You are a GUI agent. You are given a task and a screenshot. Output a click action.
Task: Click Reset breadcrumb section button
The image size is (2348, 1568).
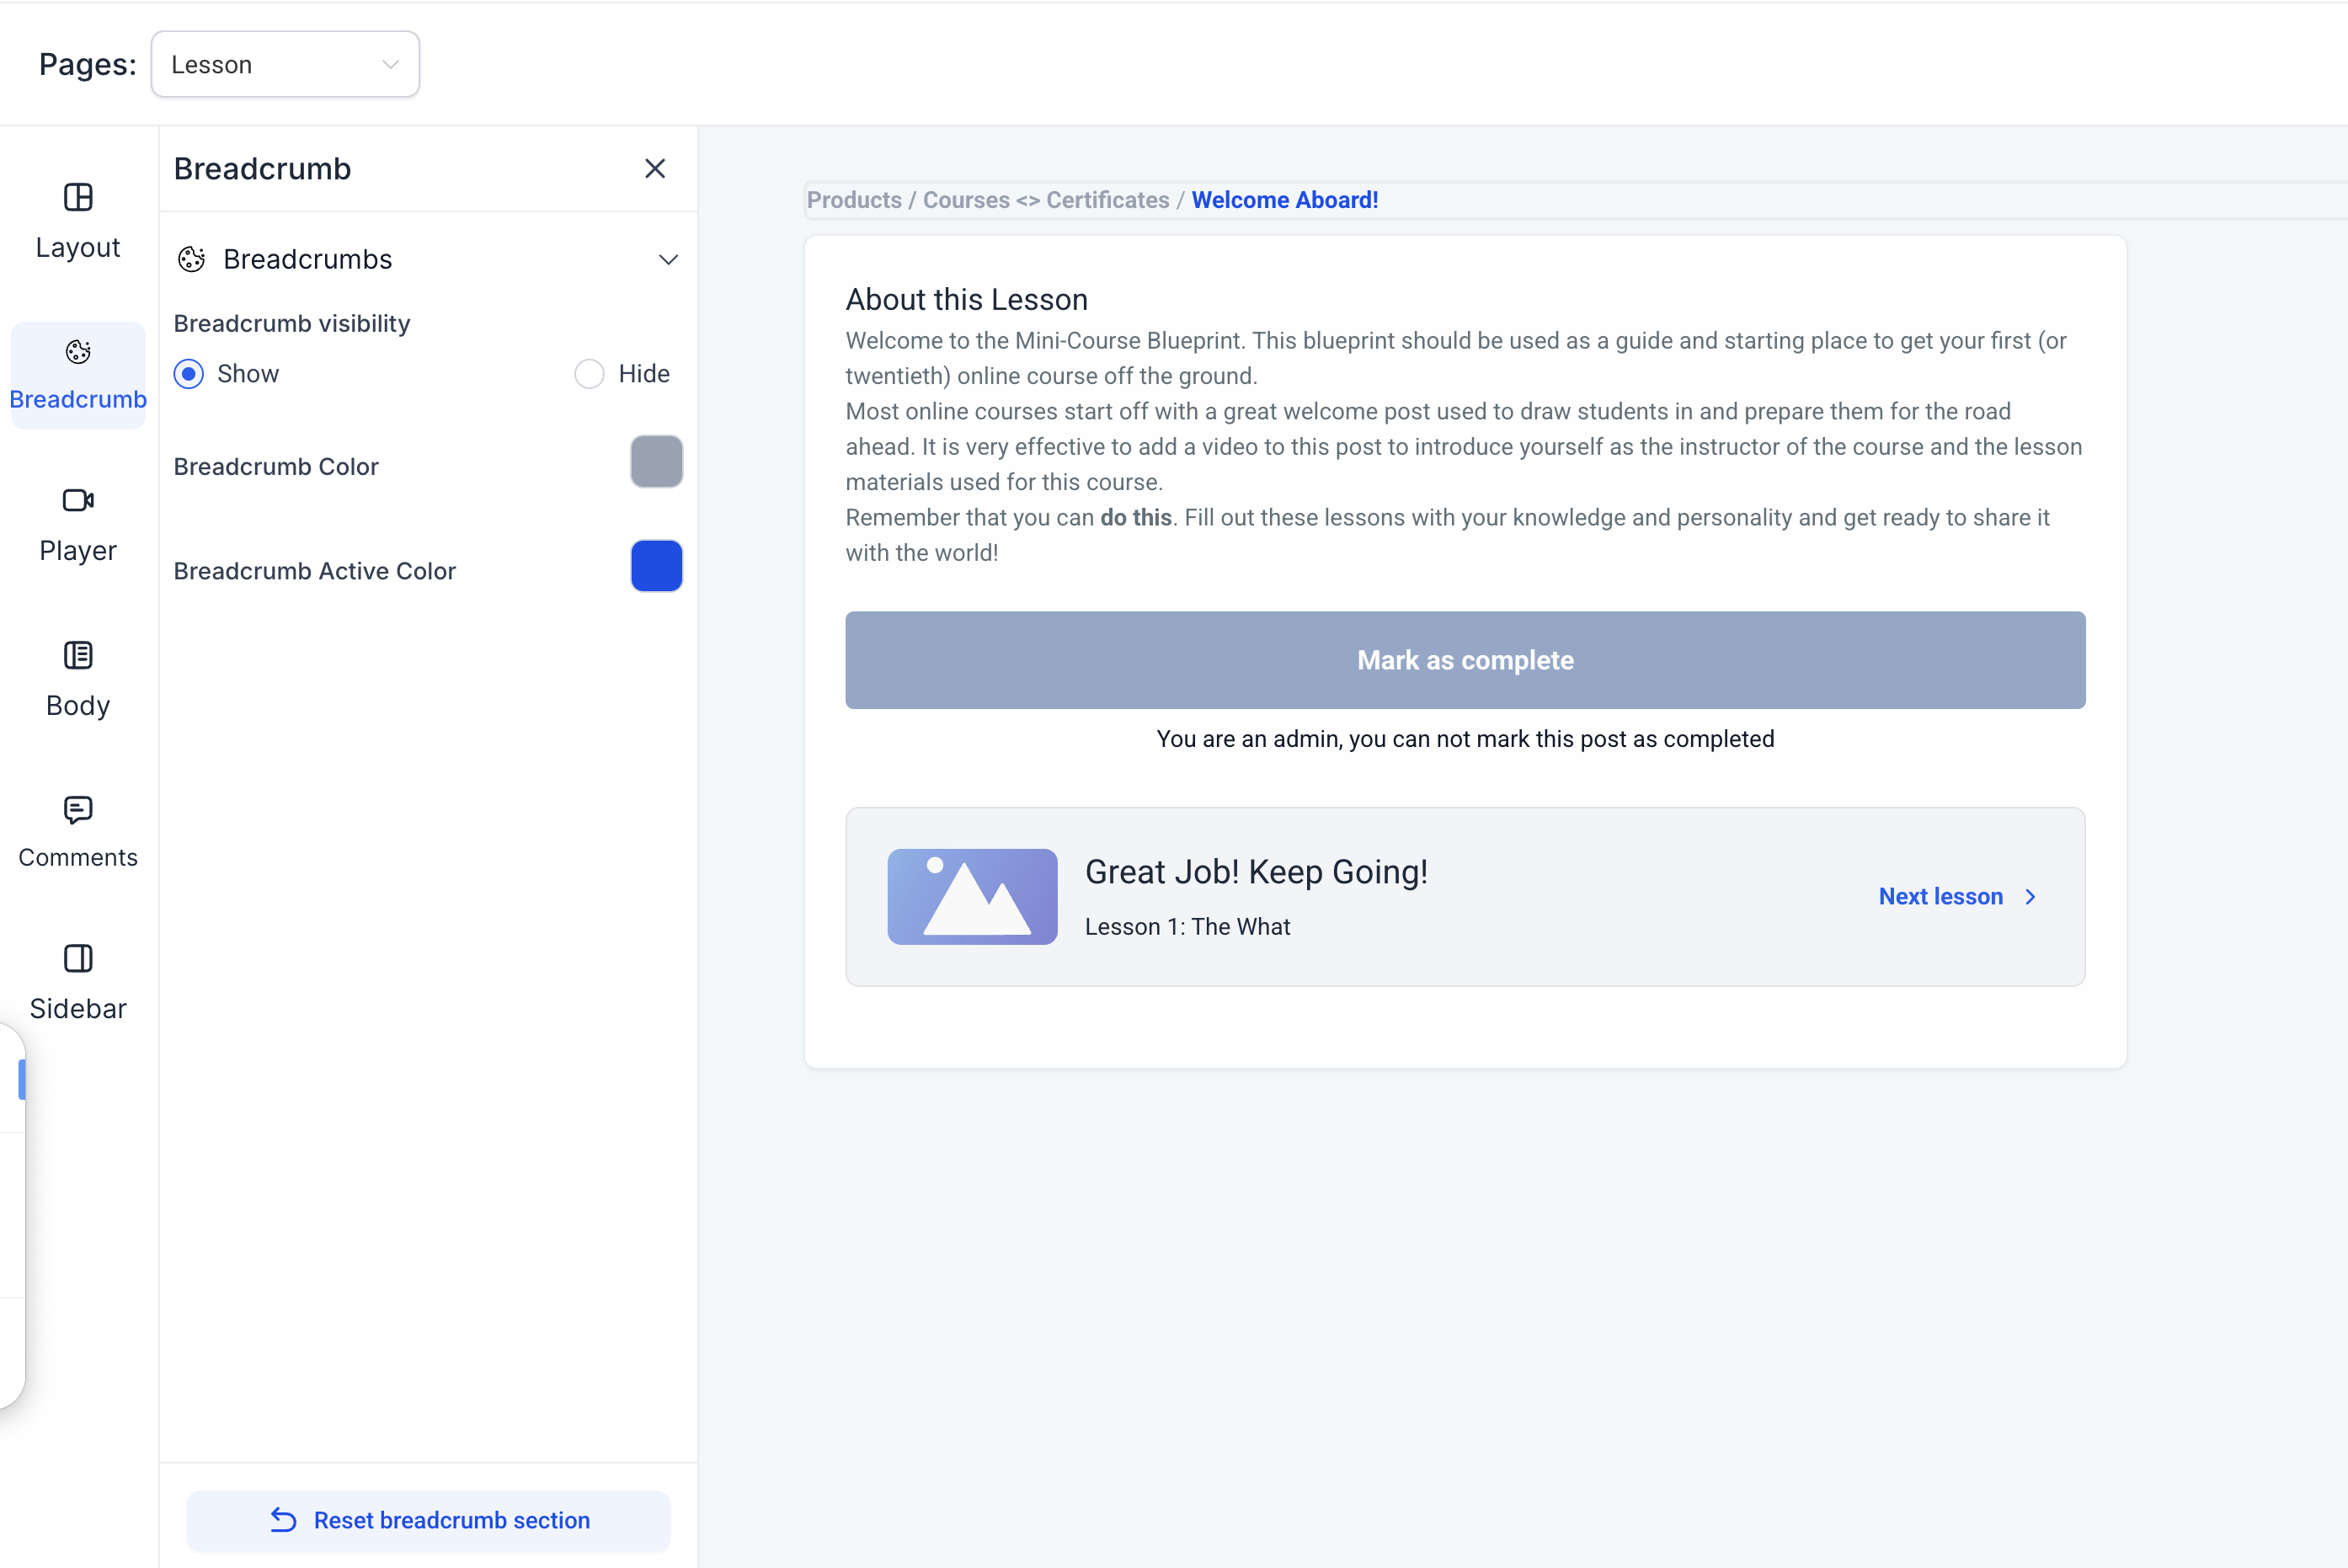pos(429,1520)
